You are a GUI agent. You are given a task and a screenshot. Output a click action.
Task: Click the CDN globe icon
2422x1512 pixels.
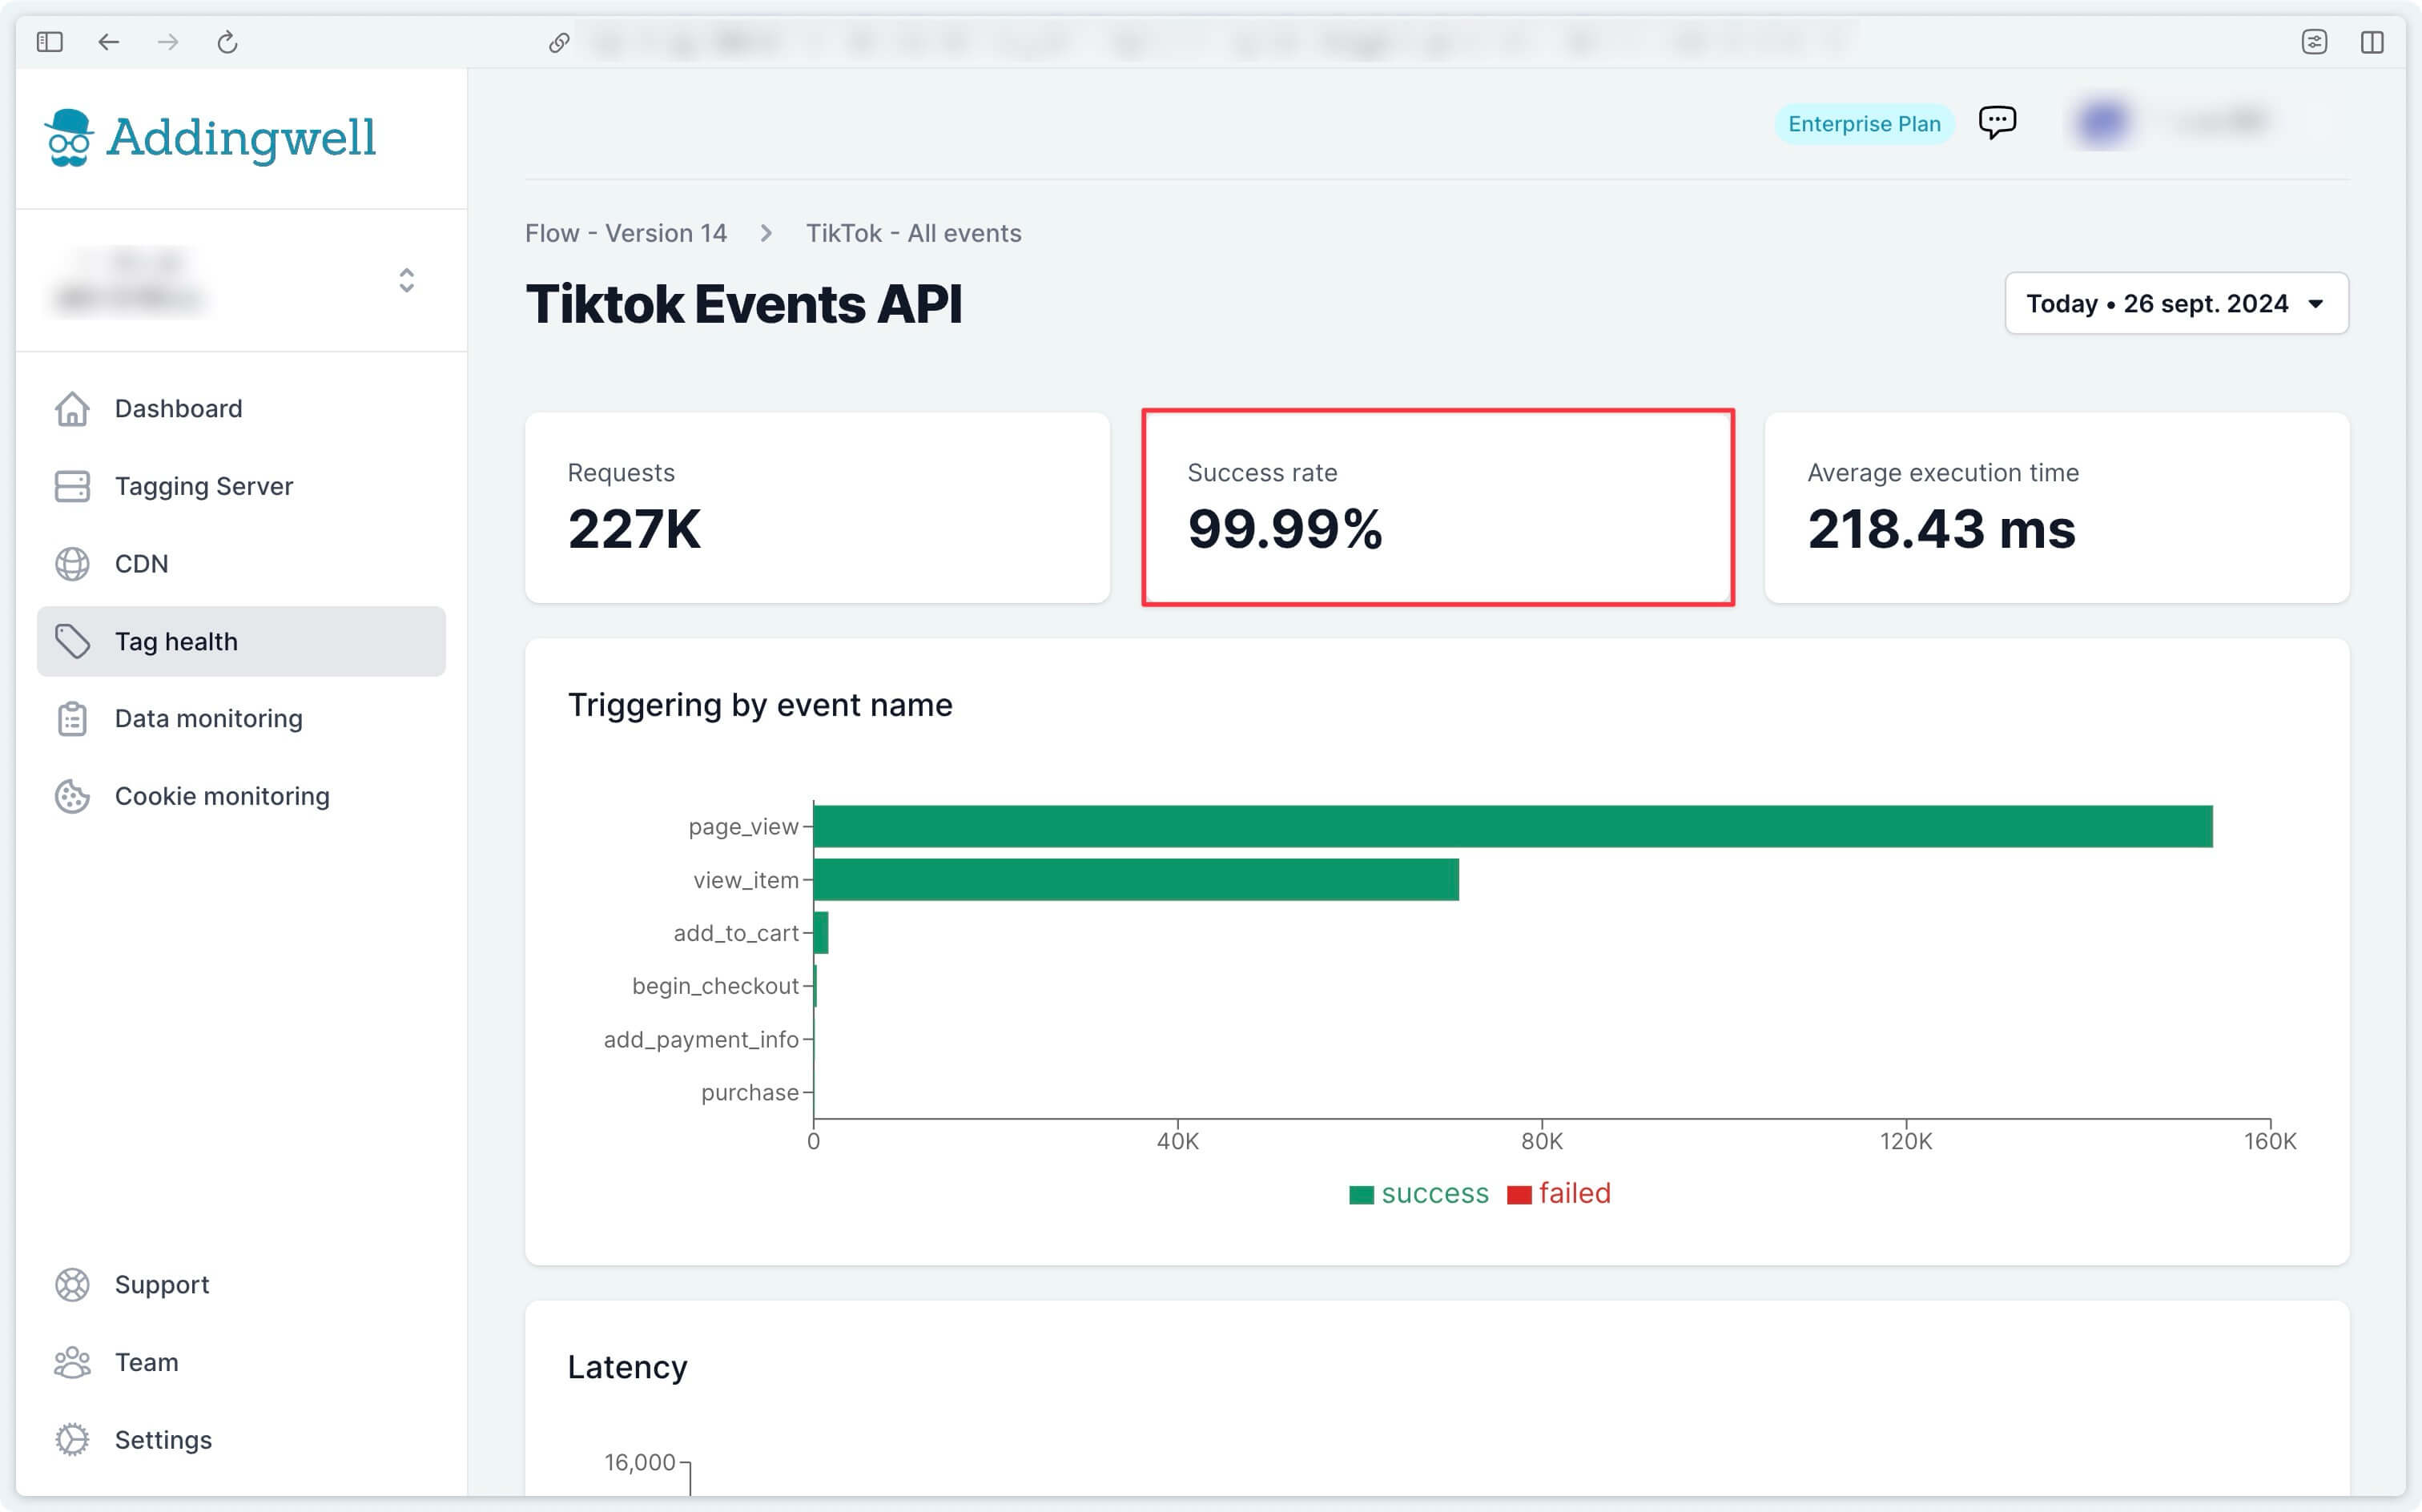(x=72, y=564)
